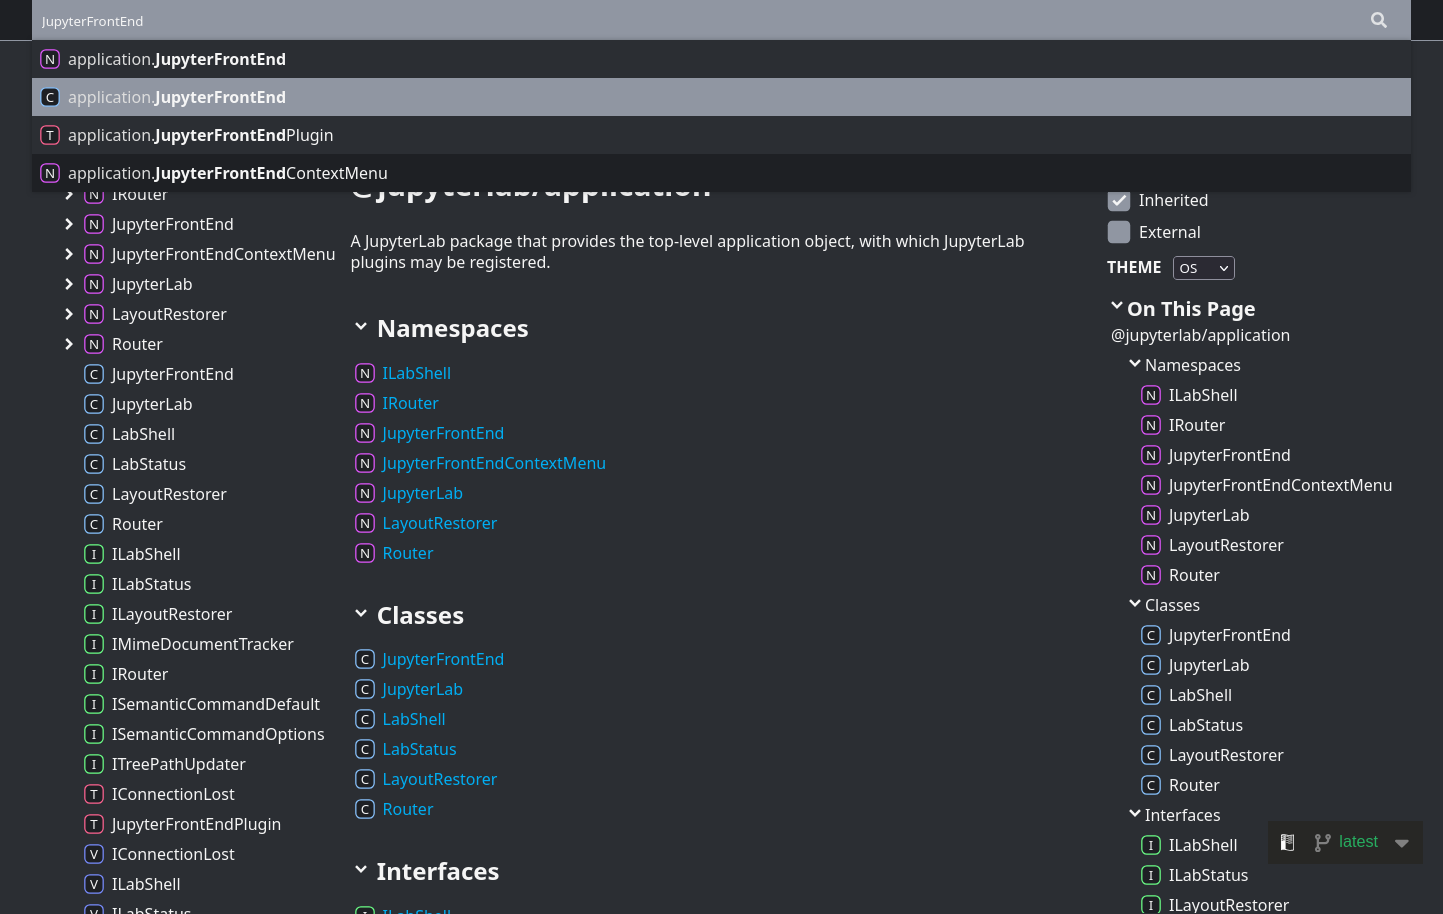Collapse the Interfaces heading in main content
The height and width of the screenshot is (914, 1443).
tap(361, 870)
